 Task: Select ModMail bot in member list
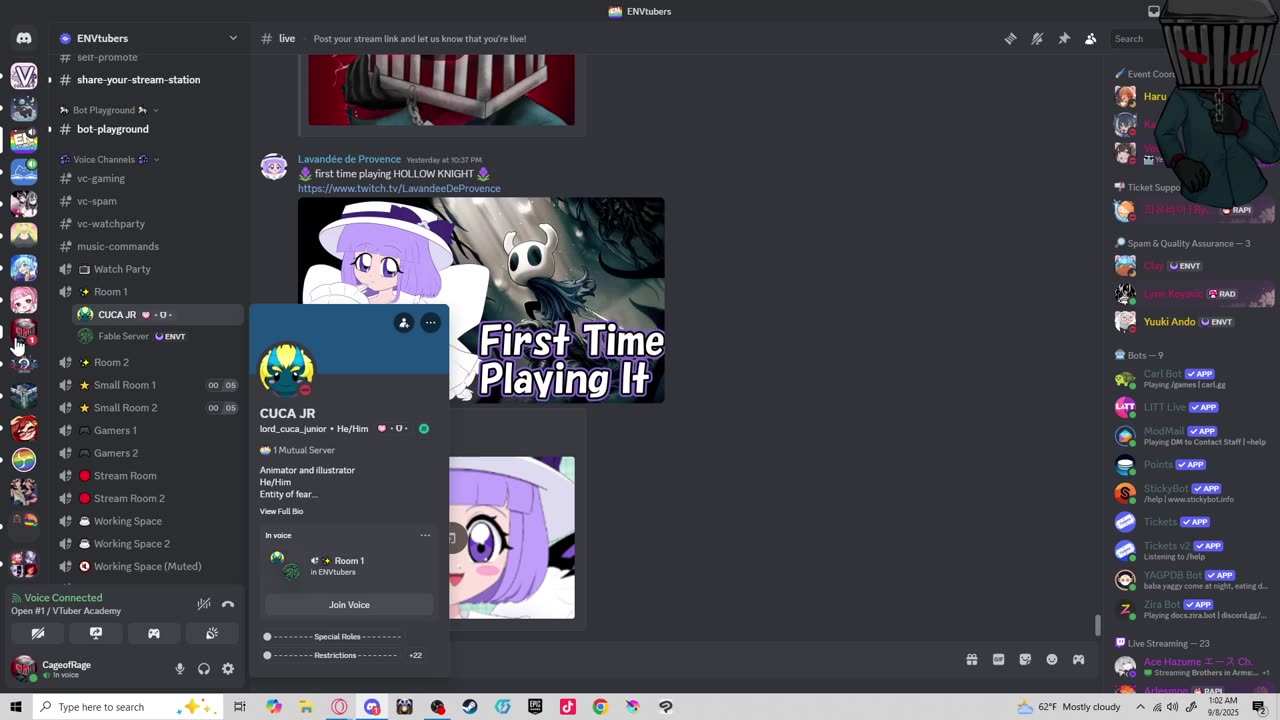coord(1194,436)
